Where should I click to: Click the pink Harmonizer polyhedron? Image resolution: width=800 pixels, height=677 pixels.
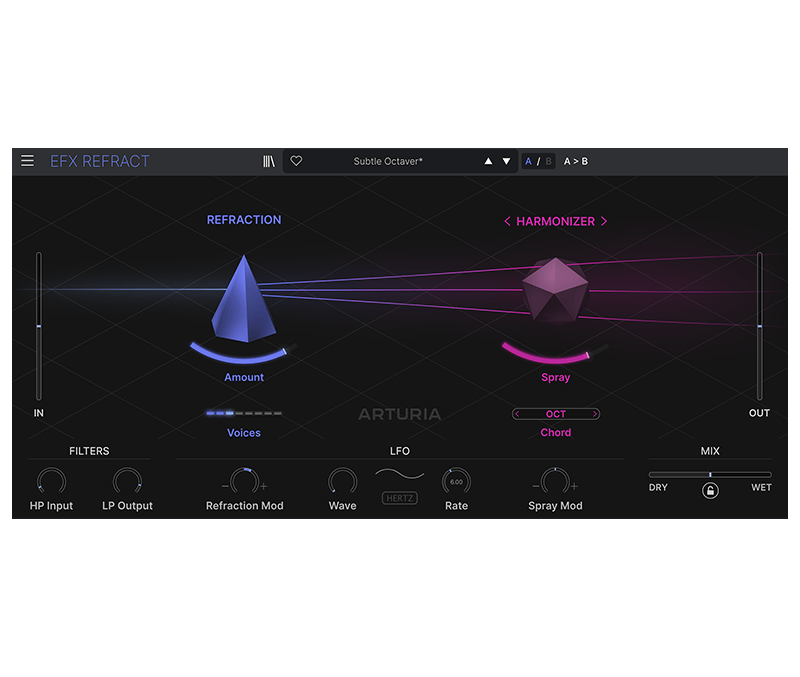(x=555, y=290)
